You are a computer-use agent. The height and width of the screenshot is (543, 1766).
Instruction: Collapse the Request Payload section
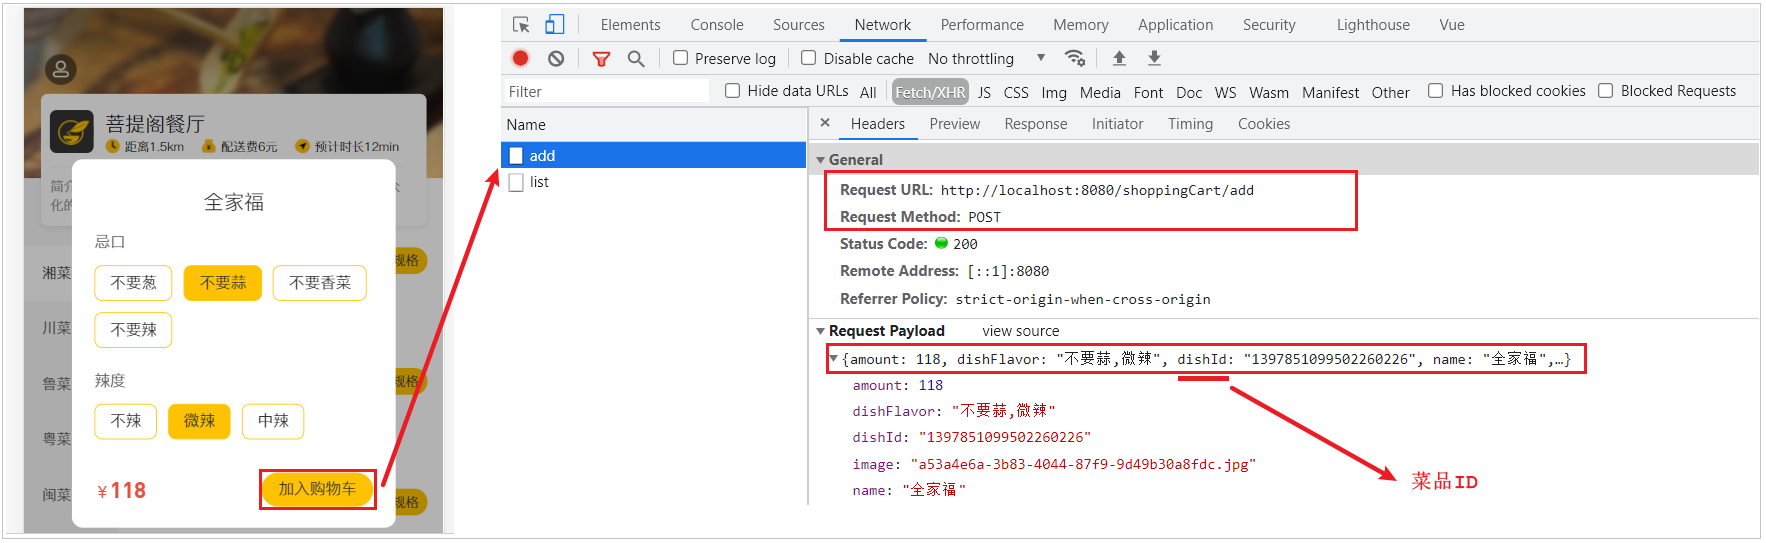pos(821,331)
